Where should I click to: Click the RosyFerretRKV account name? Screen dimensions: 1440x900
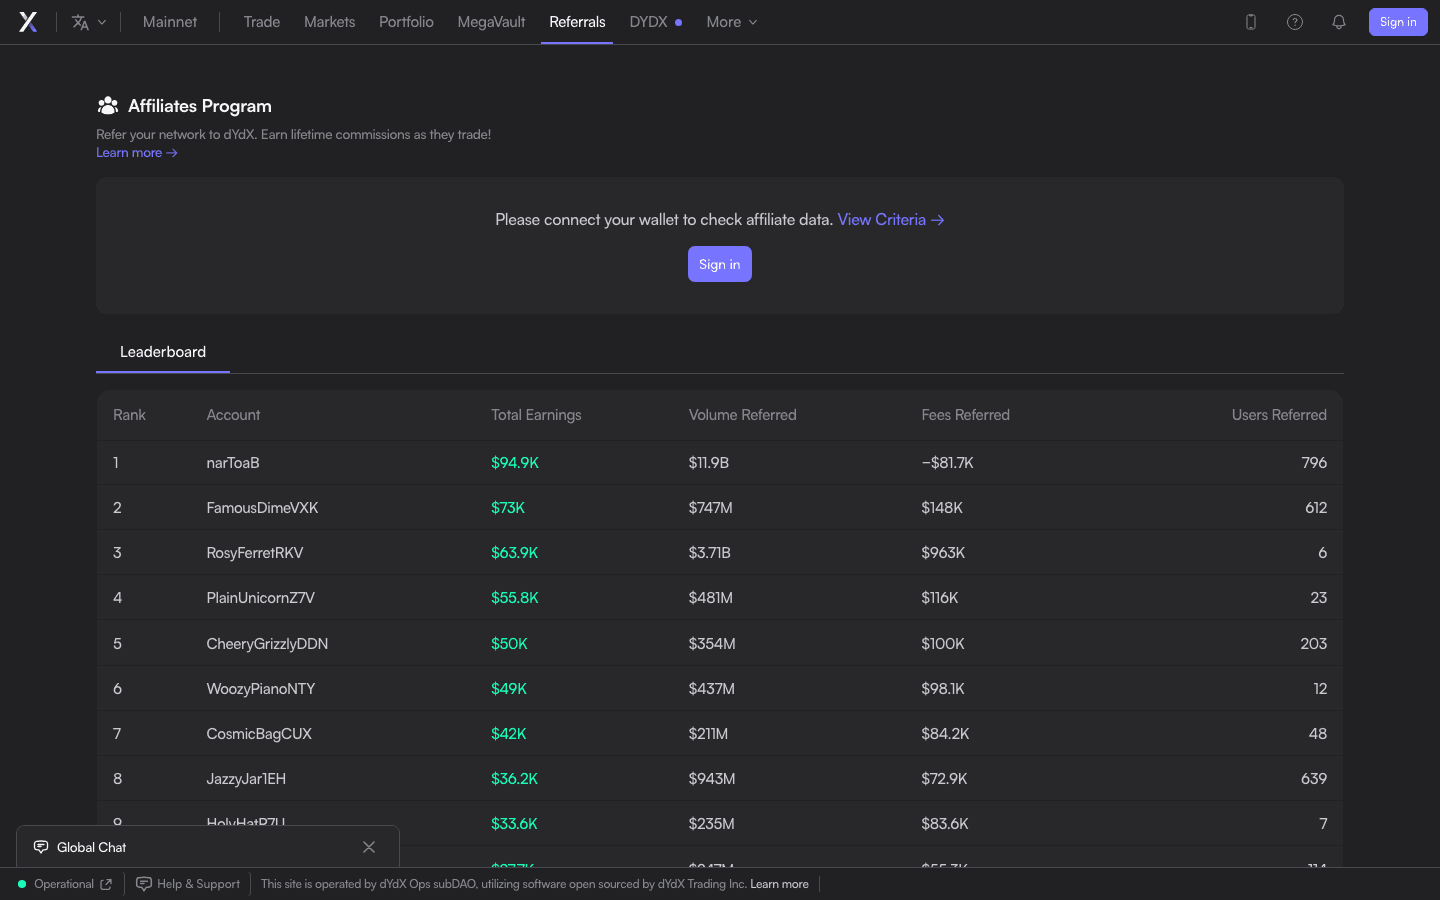255,553
